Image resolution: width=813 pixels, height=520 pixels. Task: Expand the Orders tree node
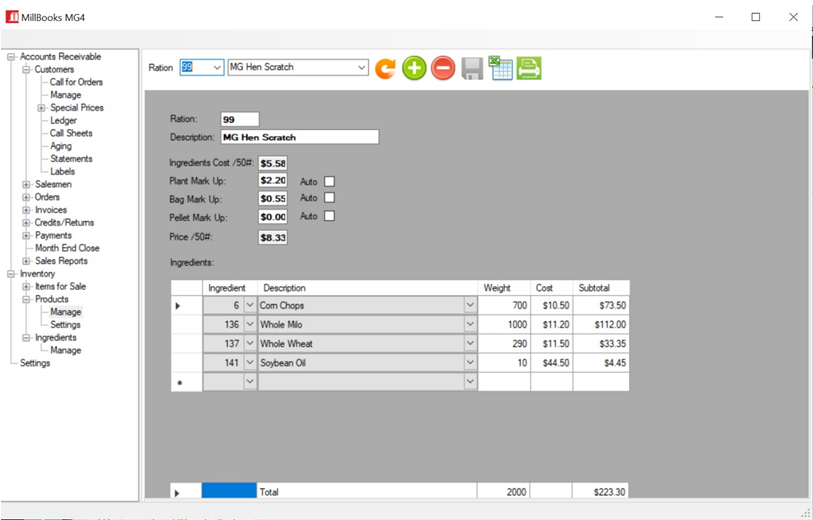point(26,197)
